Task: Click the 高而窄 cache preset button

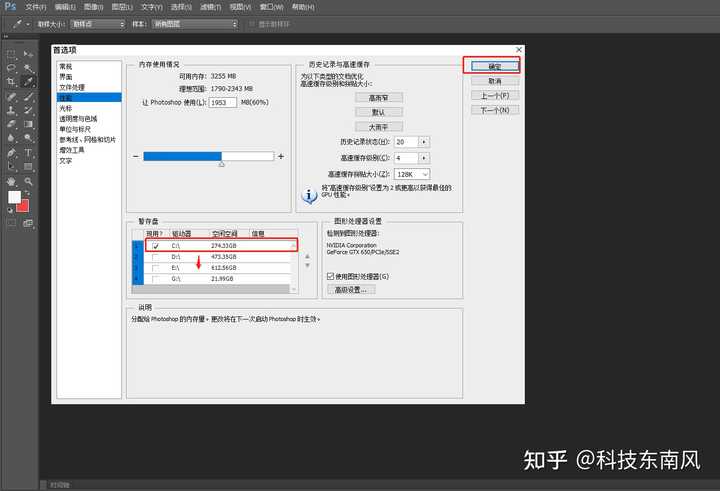Action: tap(379, 98)
